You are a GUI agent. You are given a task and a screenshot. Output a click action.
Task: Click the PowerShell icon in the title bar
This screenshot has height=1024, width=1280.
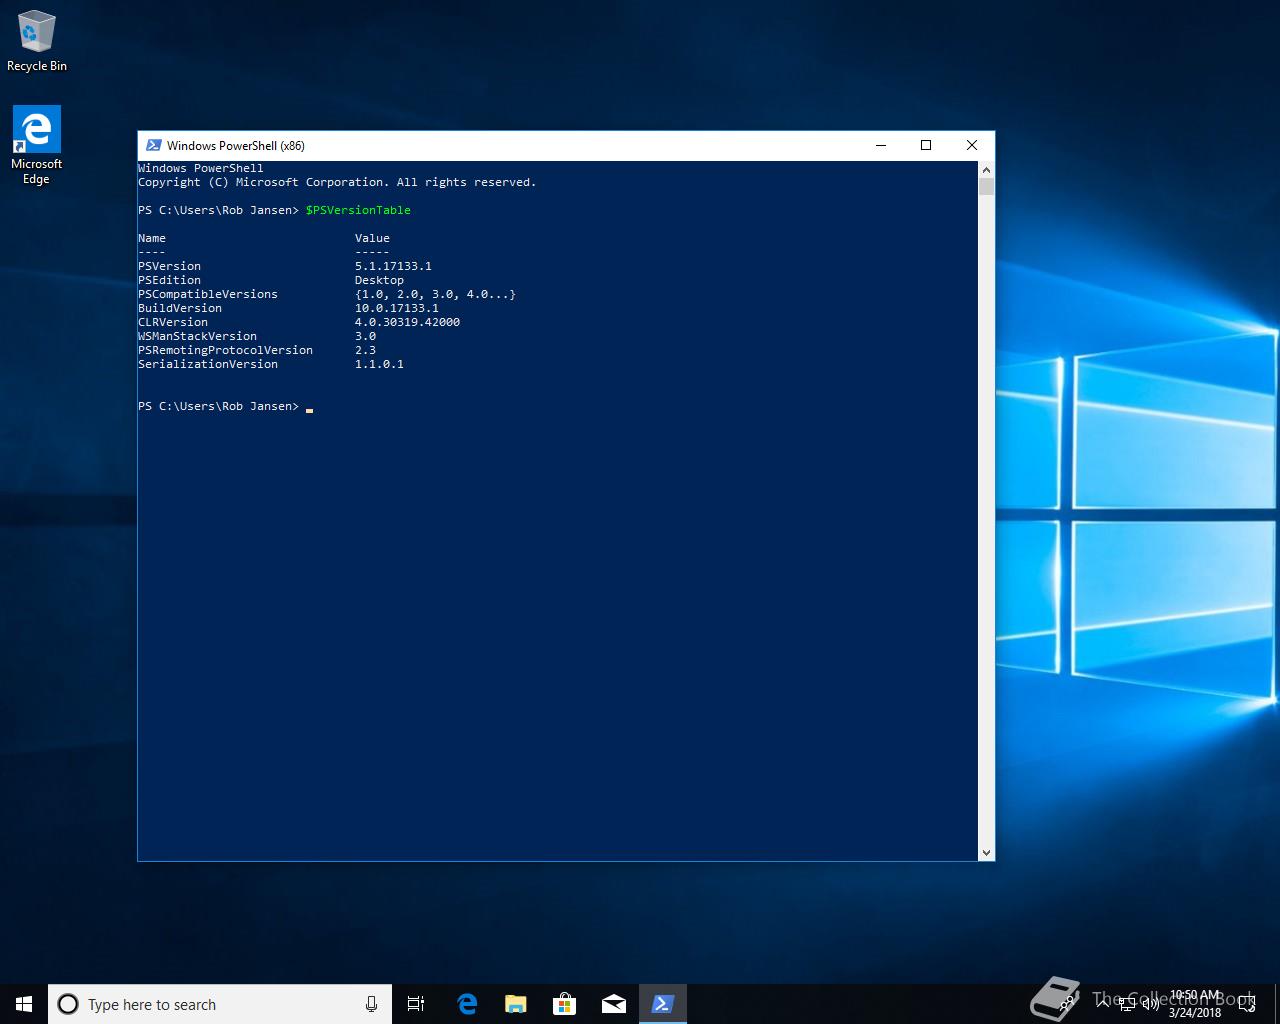pos(154,145)
